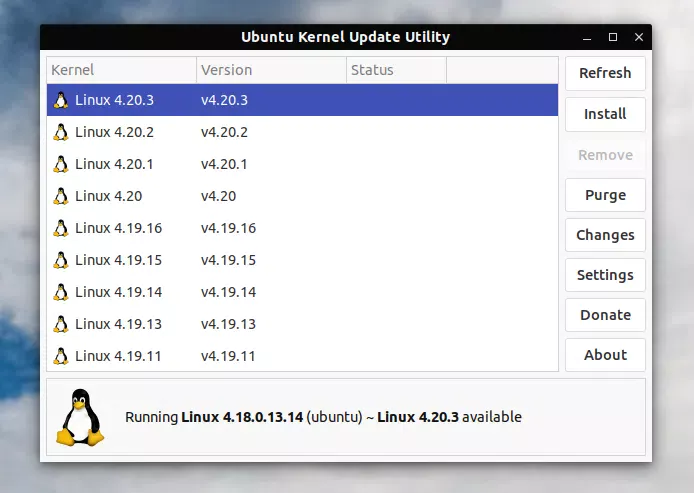This screenshot has height=493, width=694.
Task: Click the Tux icon beside Linux 4.19.16
Action: [61, 228]
